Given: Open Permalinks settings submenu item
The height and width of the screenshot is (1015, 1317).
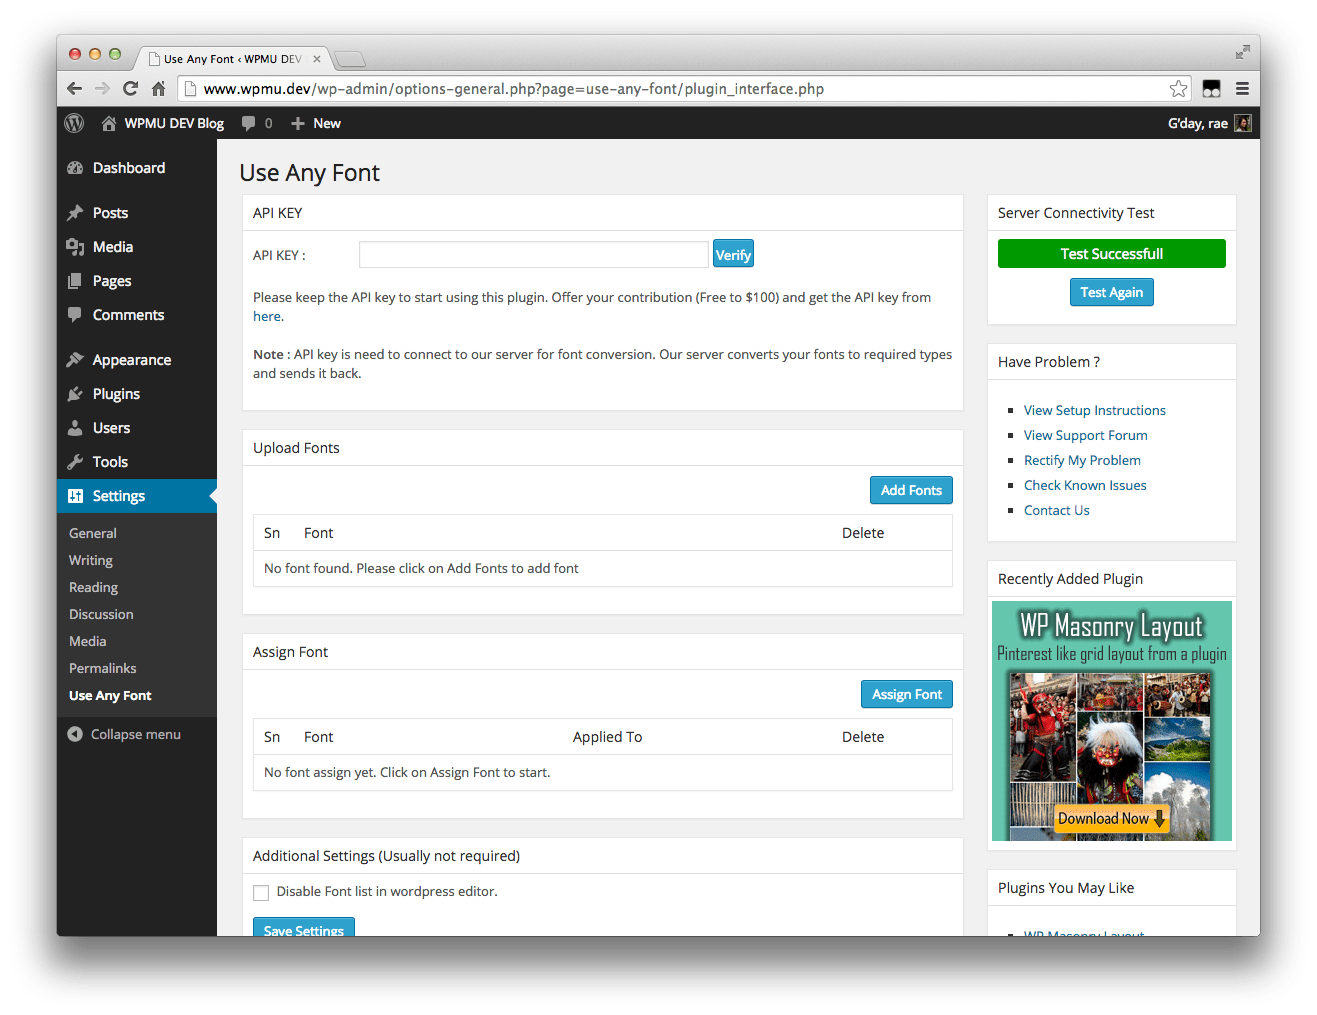Looking at the screenshot, I should 102,668.
